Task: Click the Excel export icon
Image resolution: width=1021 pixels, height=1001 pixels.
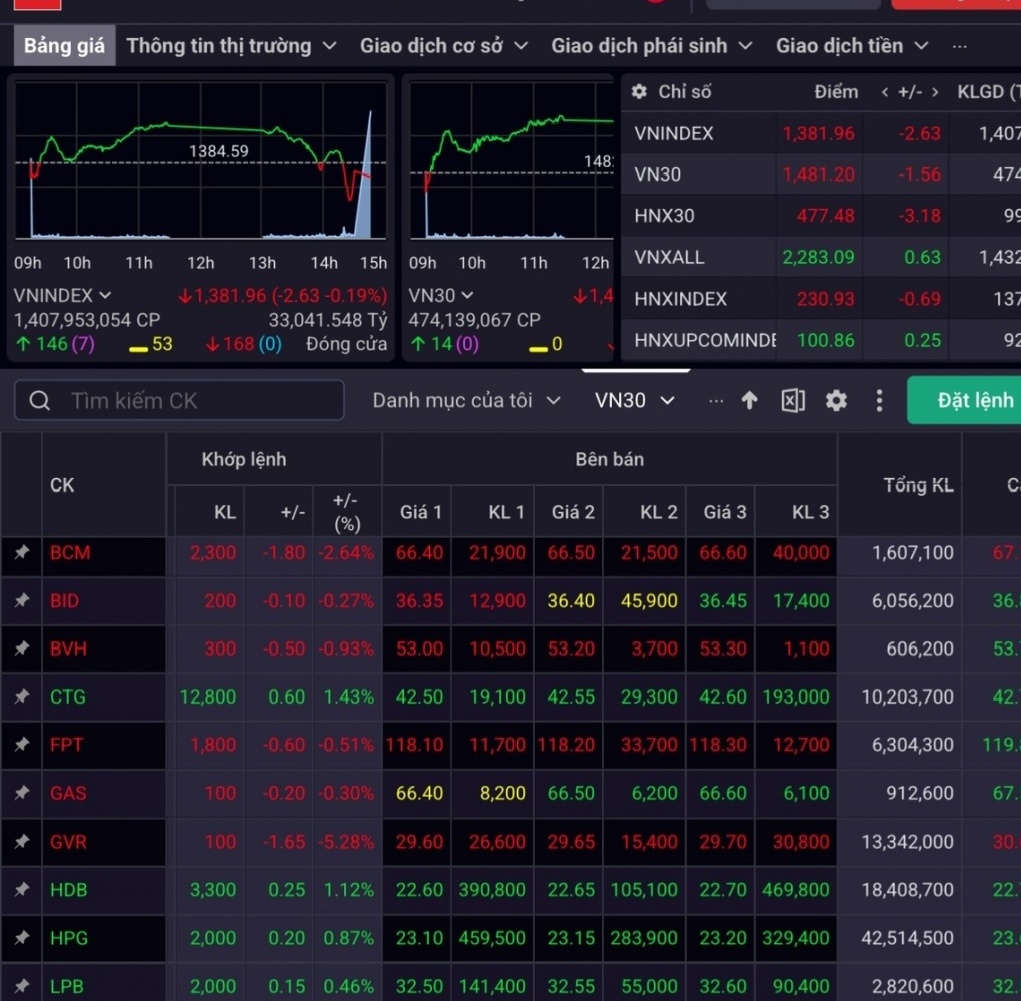Action: coord(792,401)
